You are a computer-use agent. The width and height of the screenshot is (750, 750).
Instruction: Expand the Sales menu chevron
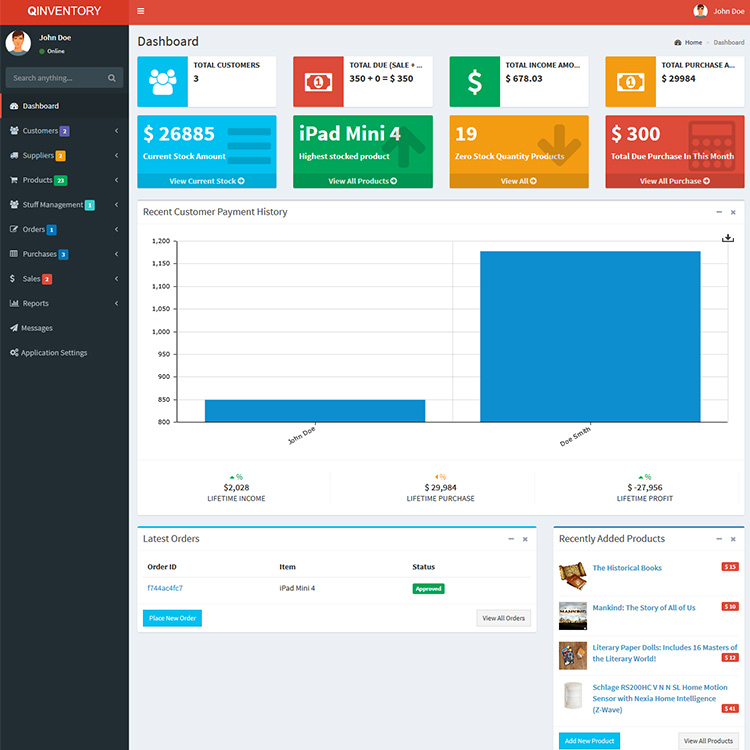(x=116, y=278)
